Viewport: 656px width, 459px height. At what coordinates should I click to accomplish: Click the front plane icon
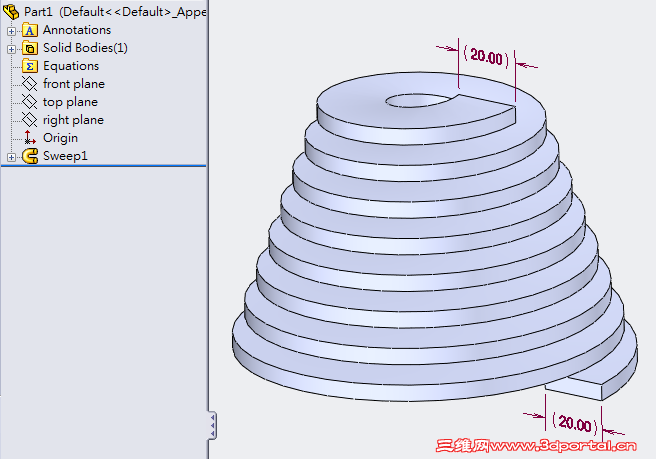coord(30,84)
